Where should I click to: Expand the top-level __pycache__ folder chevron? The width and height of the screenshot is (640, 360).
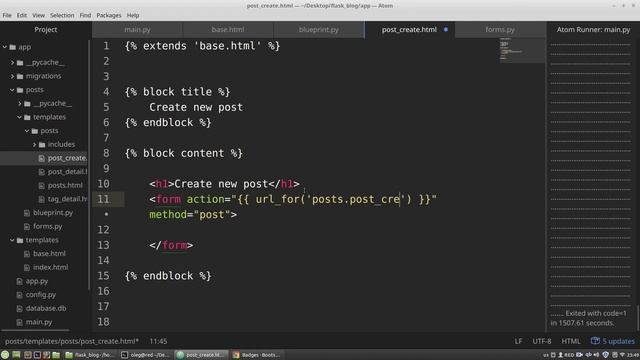pyautogui.click(x=12, y=62)
